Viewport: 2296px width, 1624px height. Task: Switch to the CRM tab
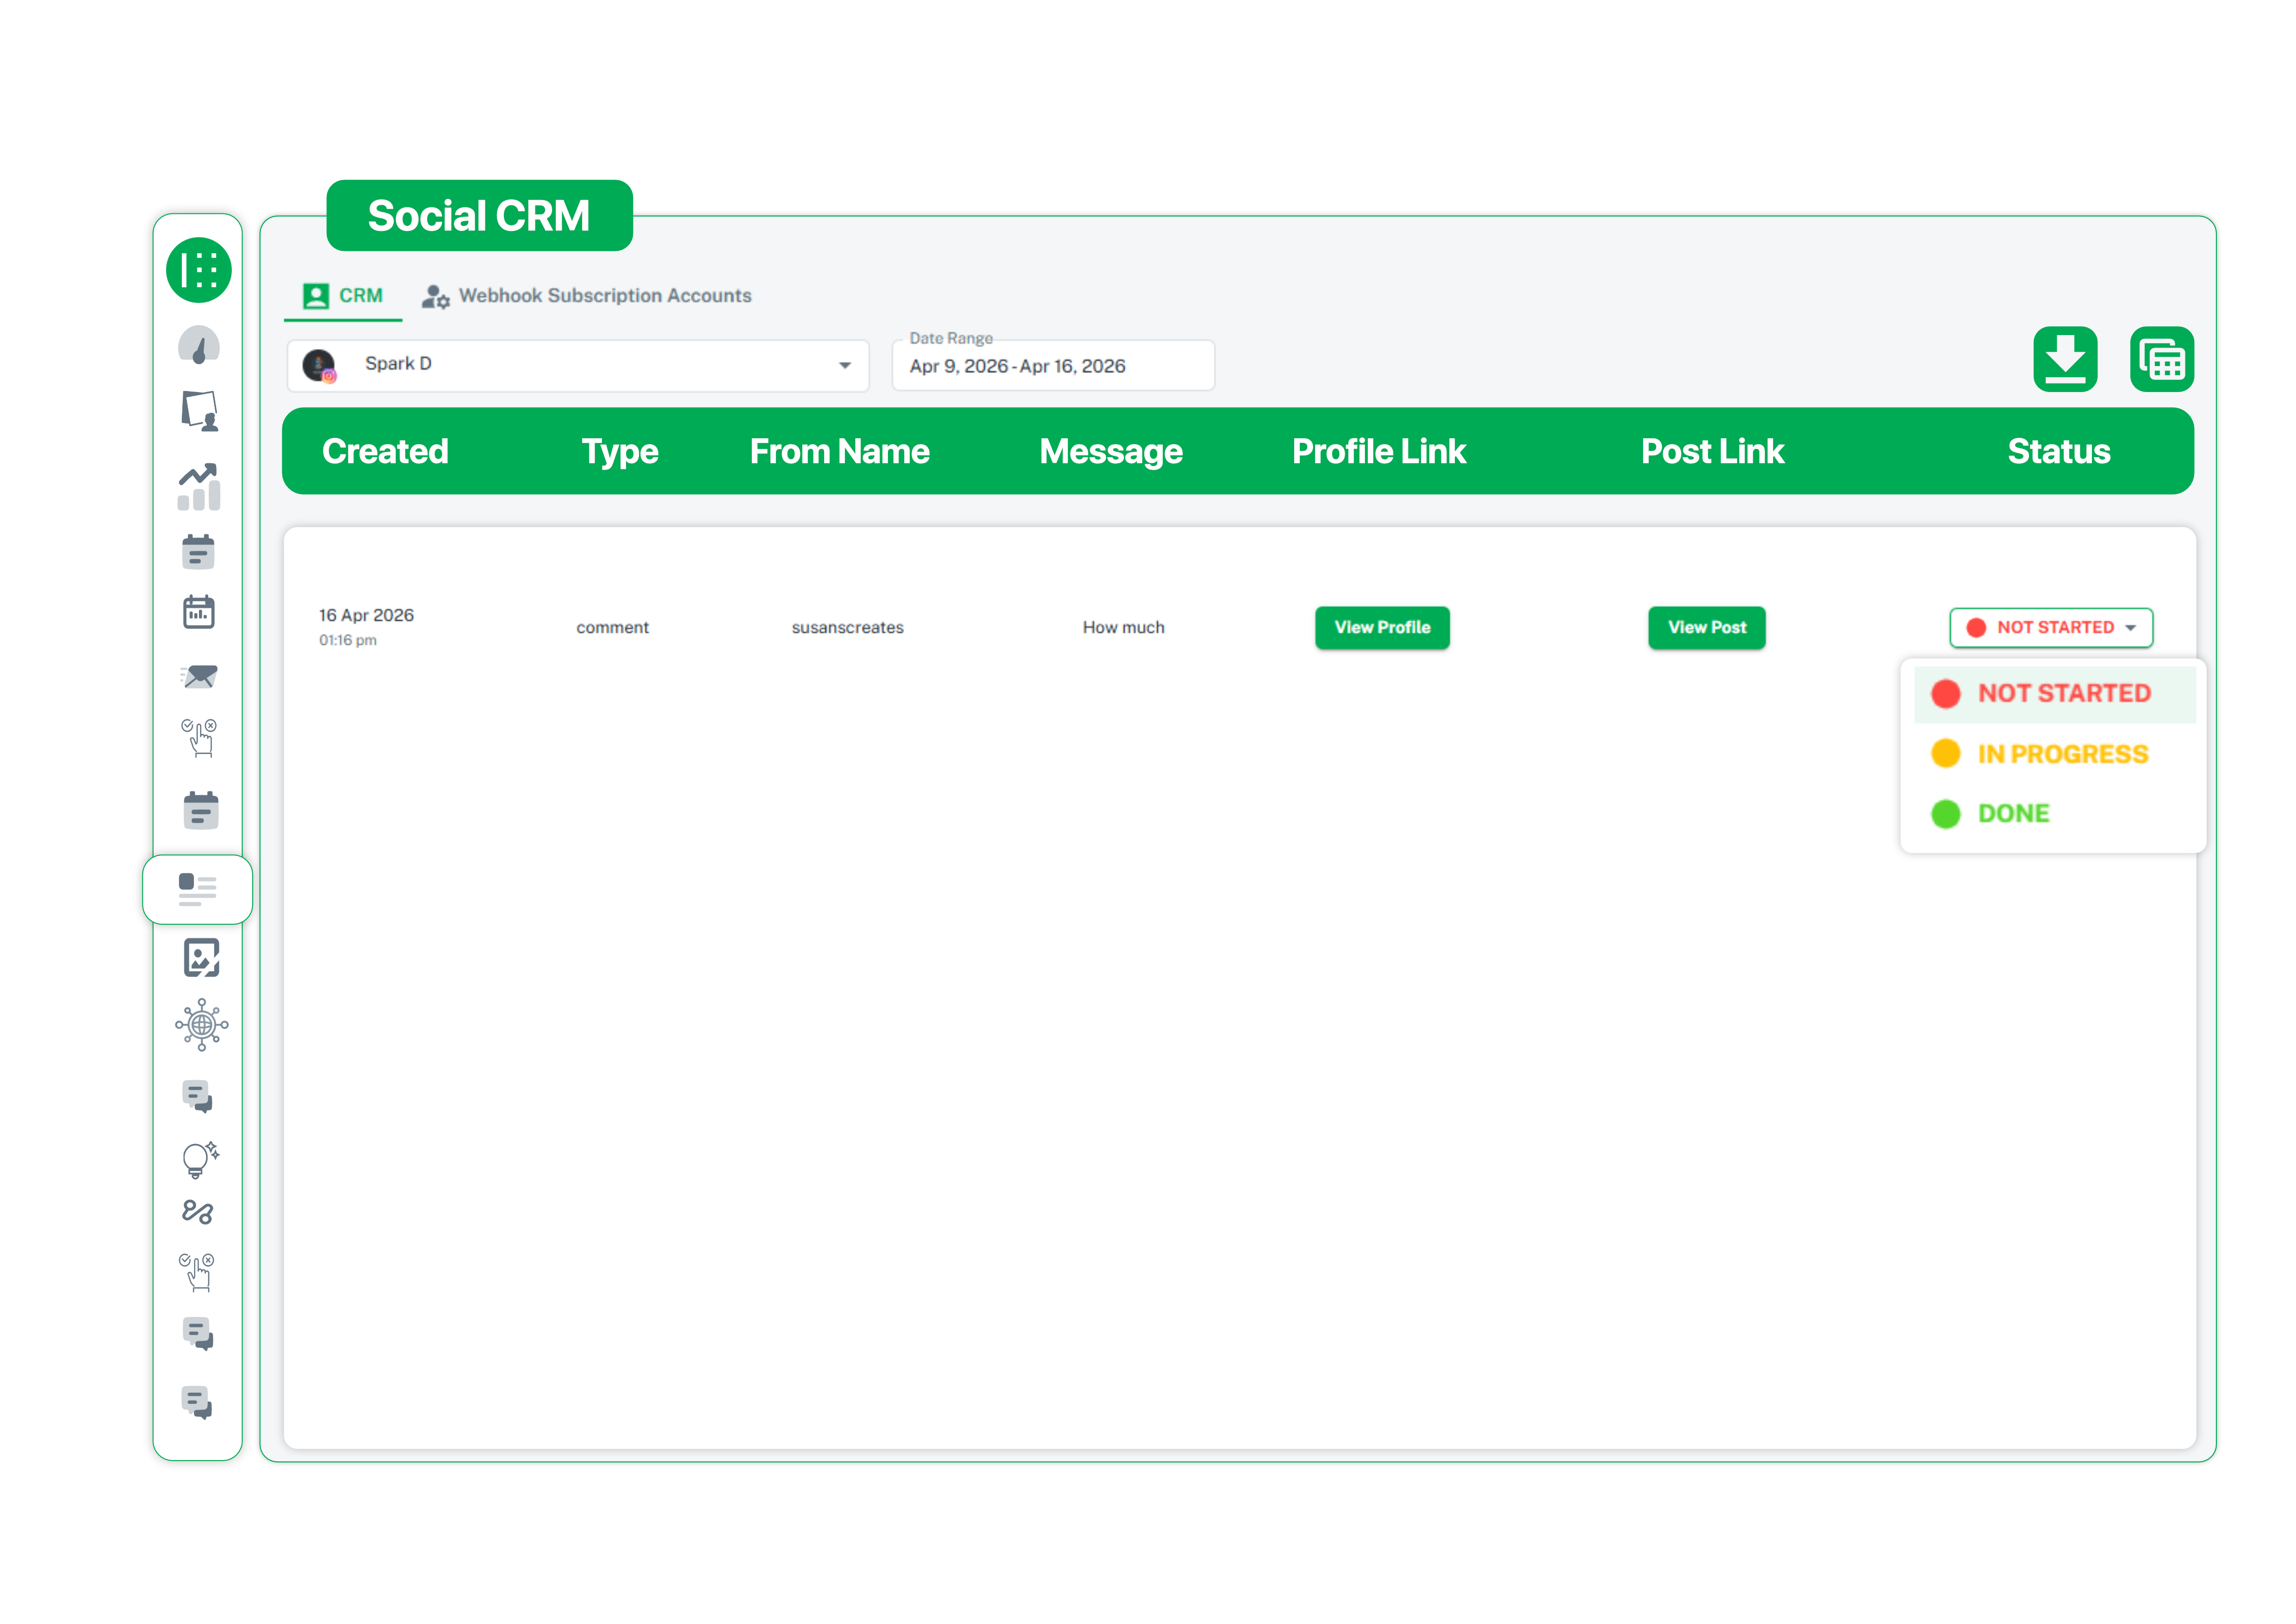pyautogui.click(x=343, y=295)
